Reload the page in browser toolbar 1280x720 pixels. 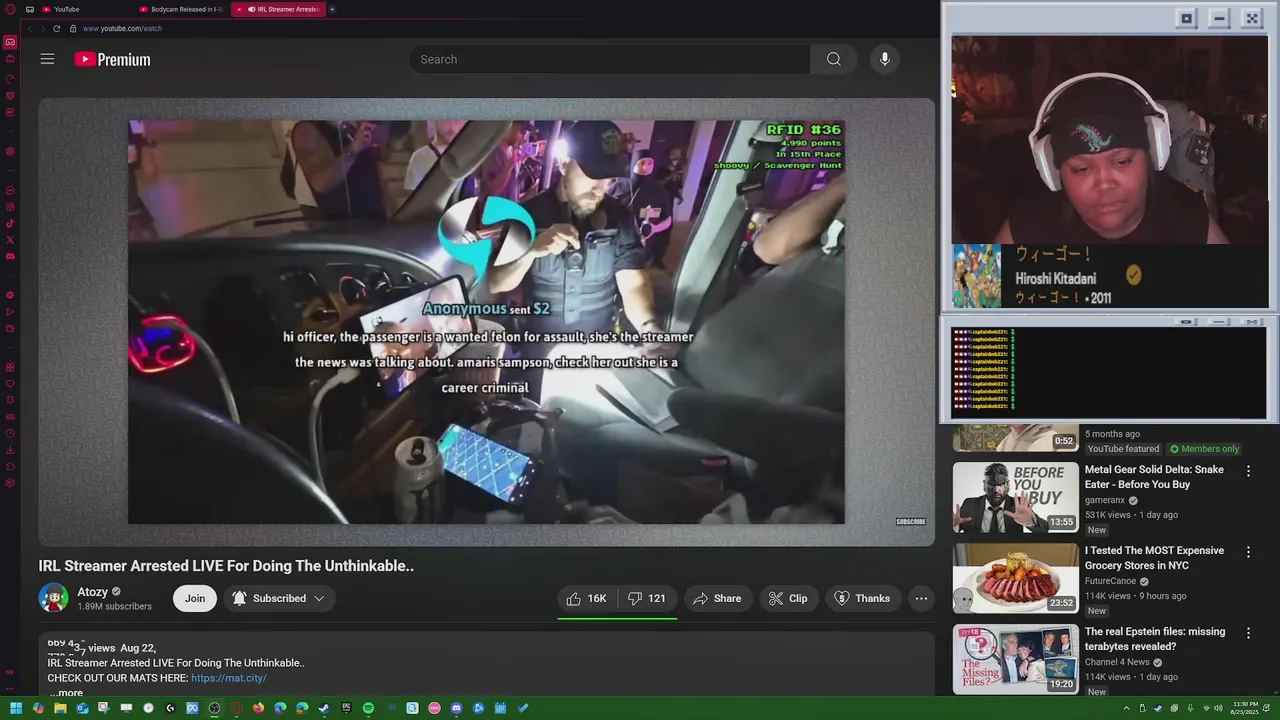[x=56, y=28]
